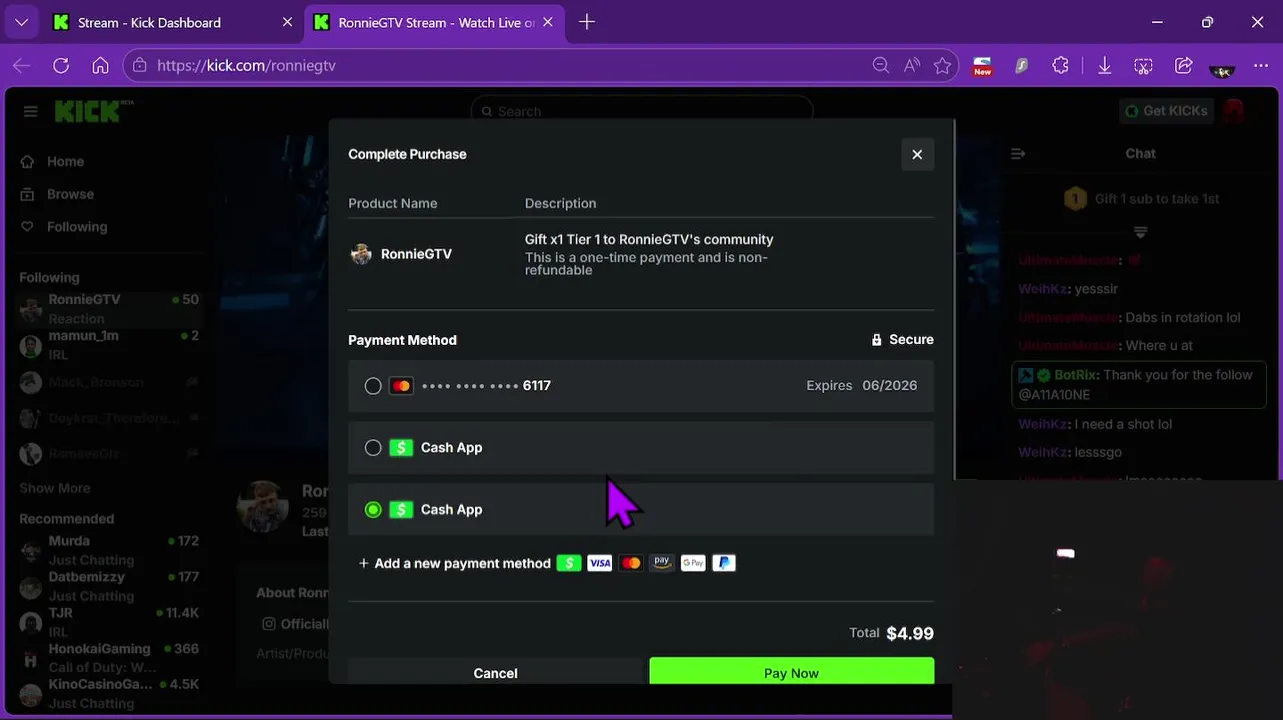Open KinoCasinoGa... recommended channel
Screen dimensions: 1283x720
point(109,693)
